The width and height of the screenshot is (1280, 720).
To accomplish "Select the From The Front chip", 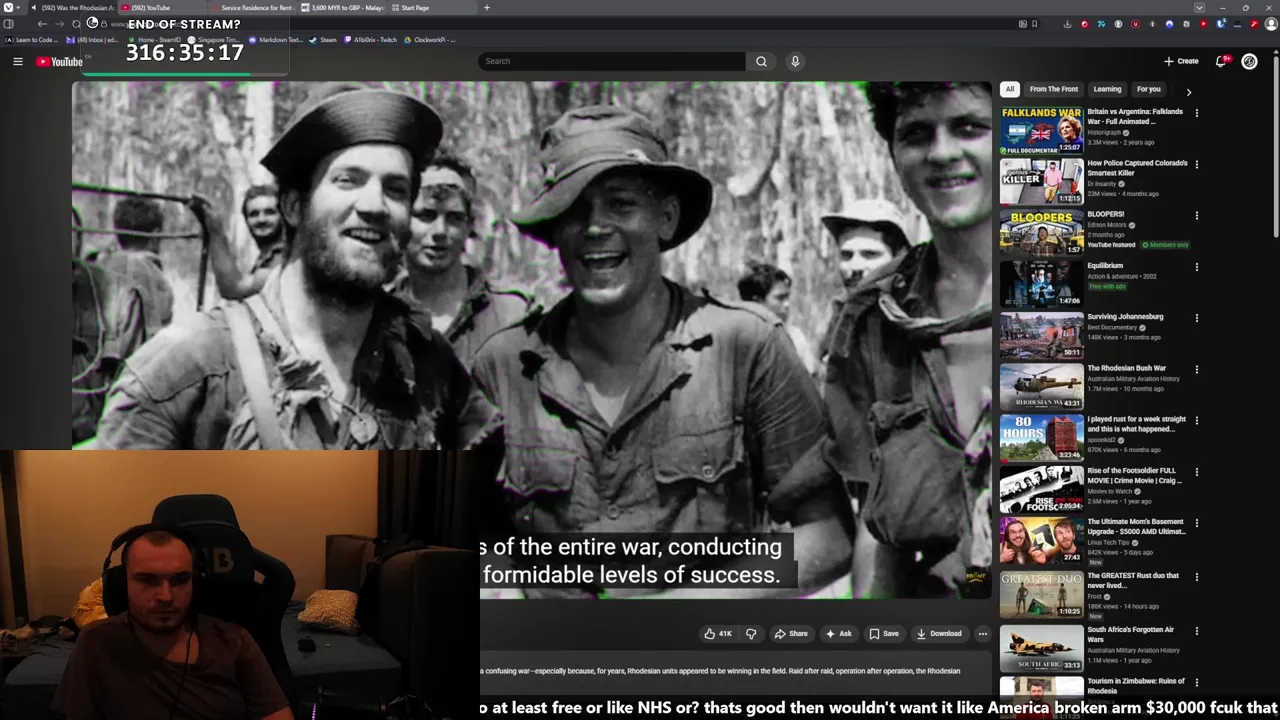I will pos(1054,89).
